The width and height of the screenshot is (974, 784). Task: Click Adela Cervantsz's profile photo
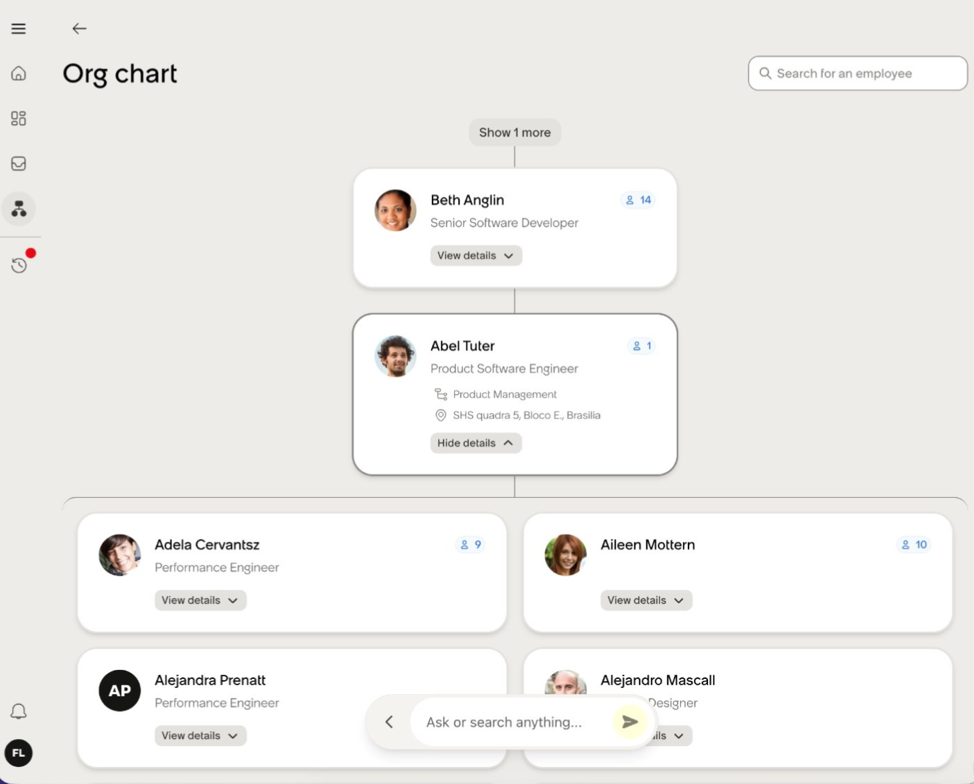click(x=120, y=555)
